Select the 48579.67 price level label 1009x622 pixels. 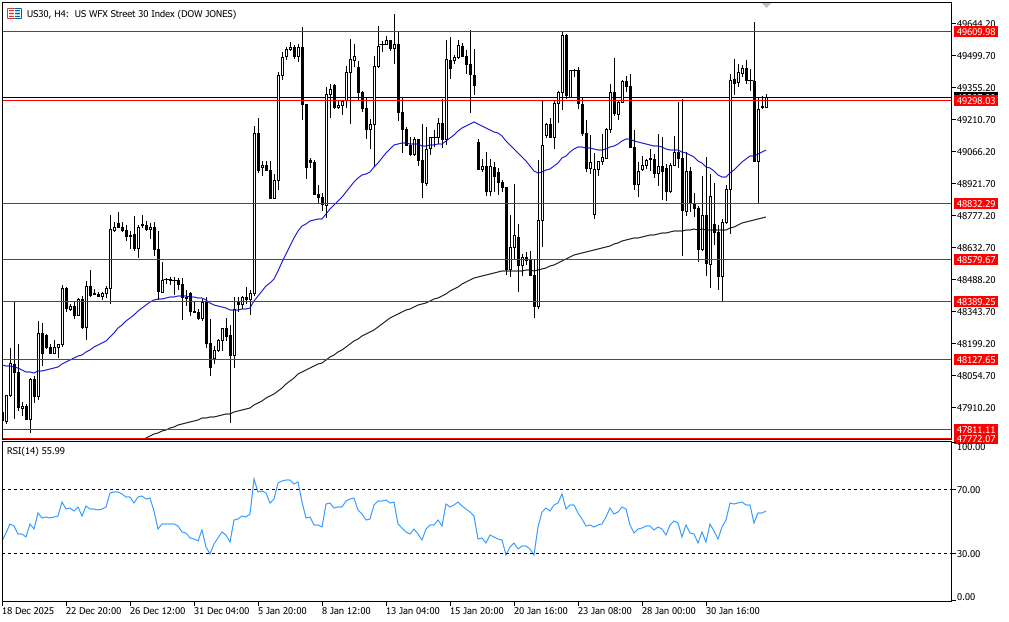pos(976,260)
